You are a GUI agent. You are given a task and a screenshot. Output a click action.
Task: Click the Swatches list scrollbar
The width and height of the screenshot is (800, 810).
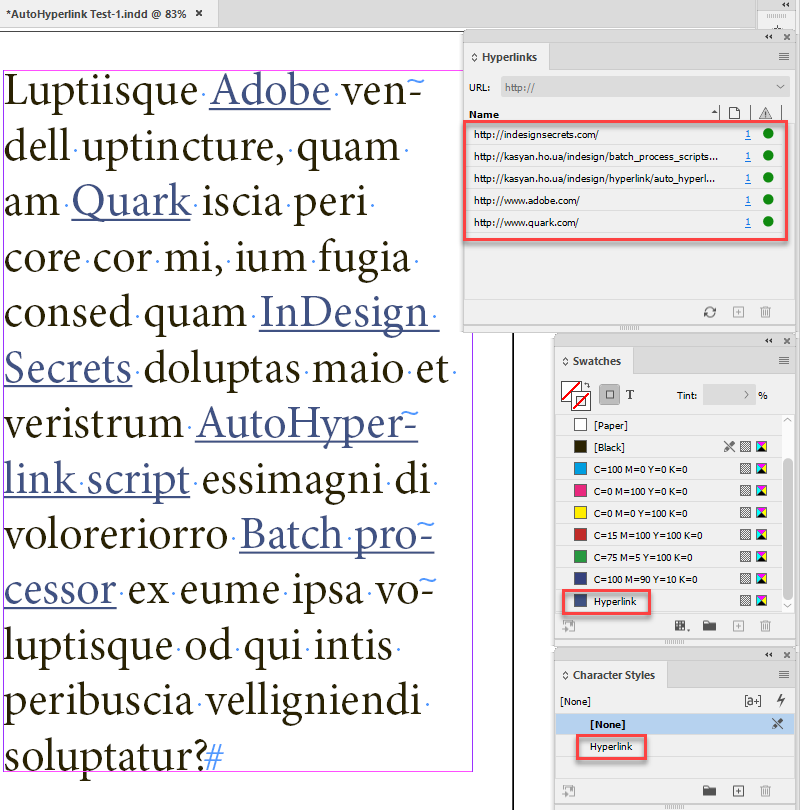(788, 527)
